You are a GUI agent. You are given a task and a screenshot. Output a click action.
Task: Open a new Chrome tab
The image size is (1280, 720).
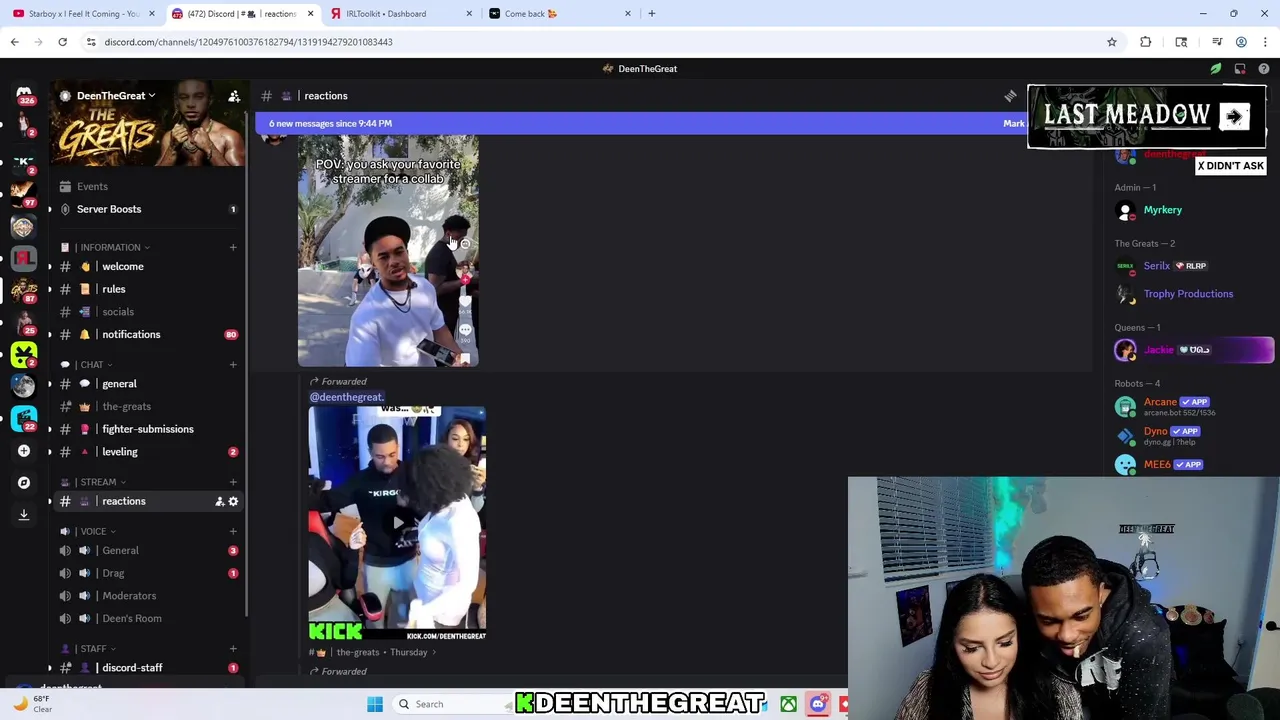click(x=652, y=14)
